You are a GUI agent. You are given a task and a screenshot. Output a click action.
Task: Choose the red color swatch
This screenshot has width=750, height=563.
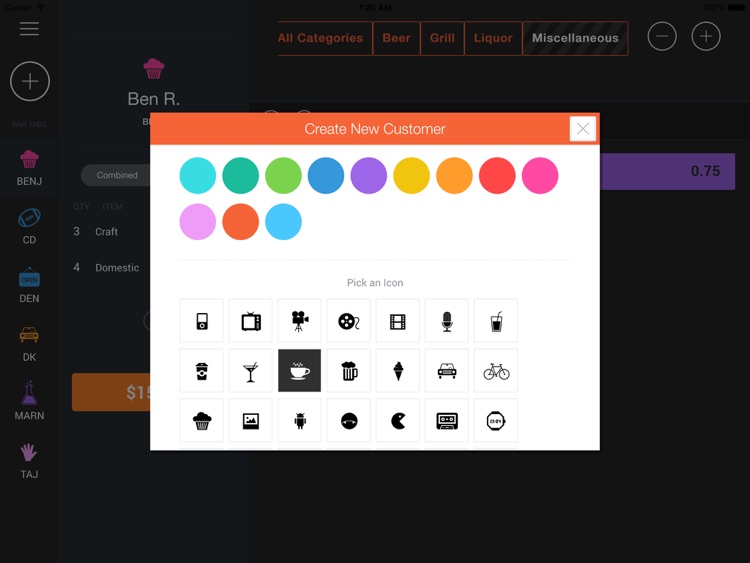click(497, 176)
